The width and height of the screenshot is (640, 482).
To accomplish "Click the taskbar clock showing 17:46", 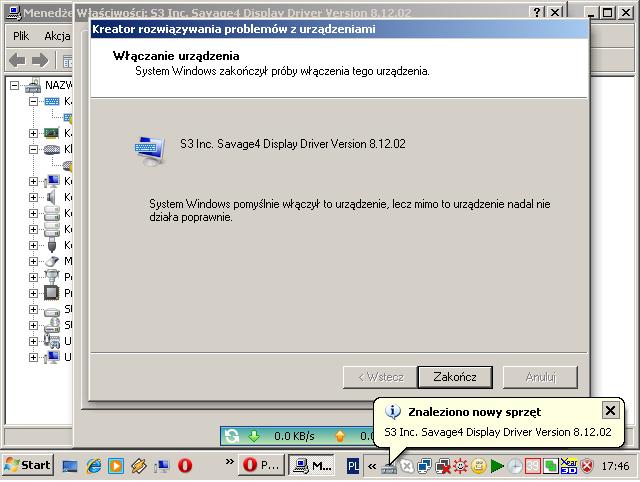I will point(615,466).
